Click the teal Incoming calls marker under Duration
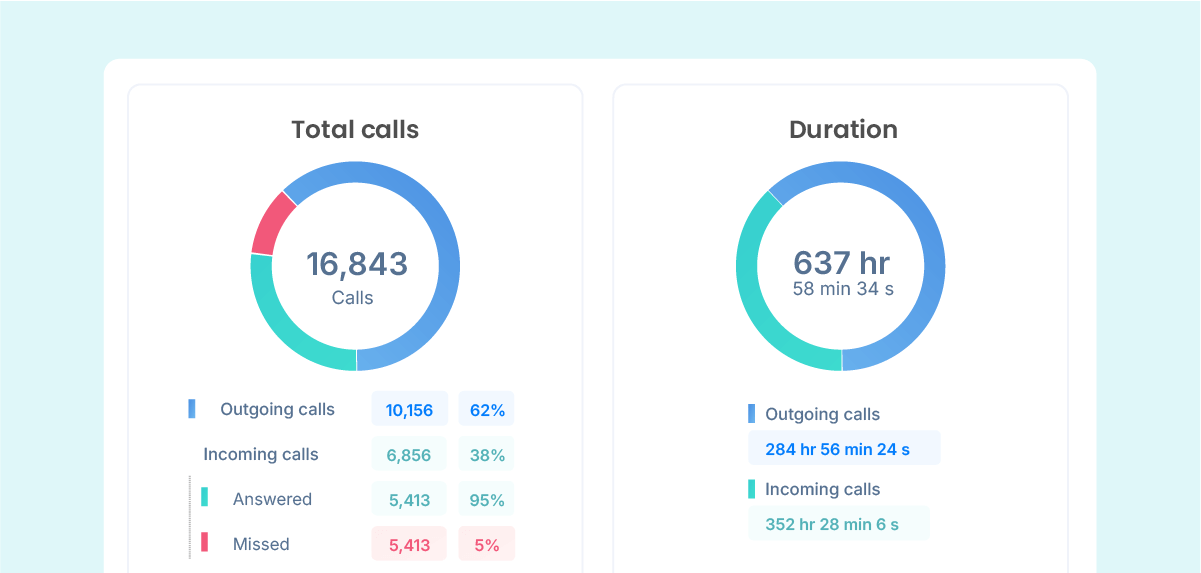 coord(752,489)
